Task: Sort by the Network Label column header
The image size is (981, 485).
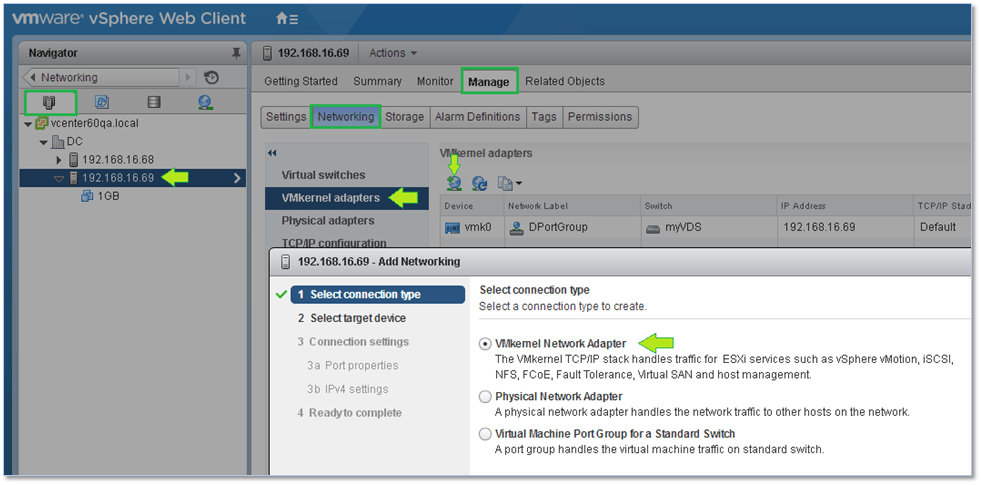Action: pos(572,206)
